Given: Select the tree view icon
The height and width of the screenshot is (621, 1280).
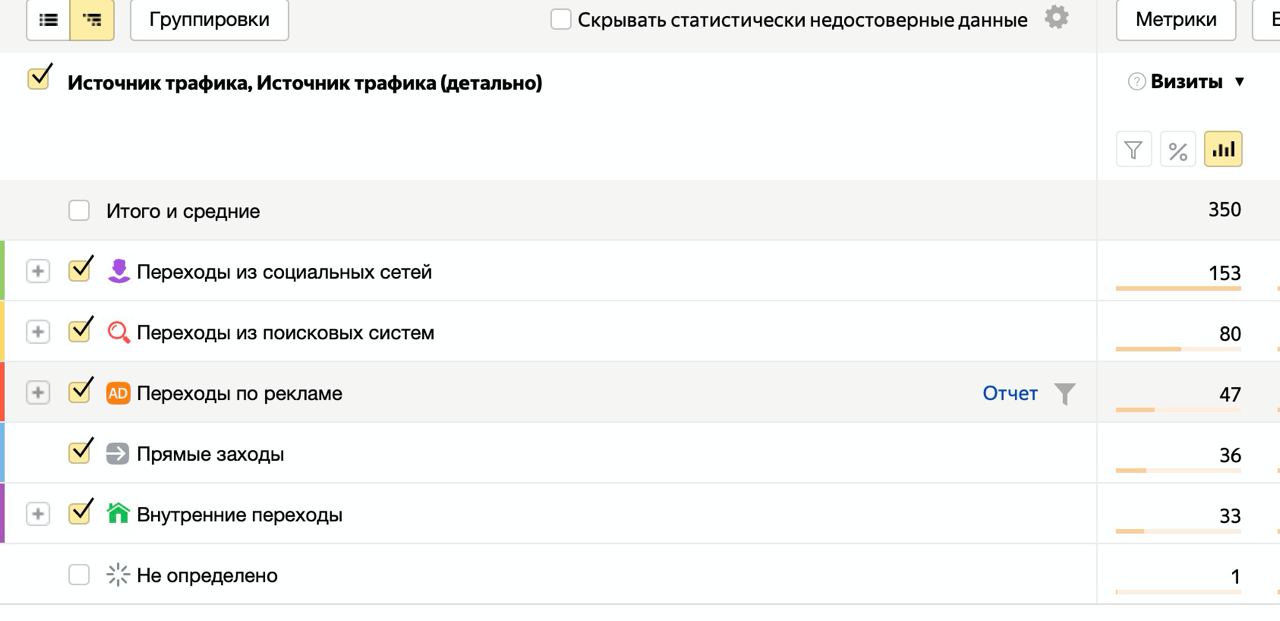Looking at the screenshot, I should pyautogui.click(x=92, y=19).
